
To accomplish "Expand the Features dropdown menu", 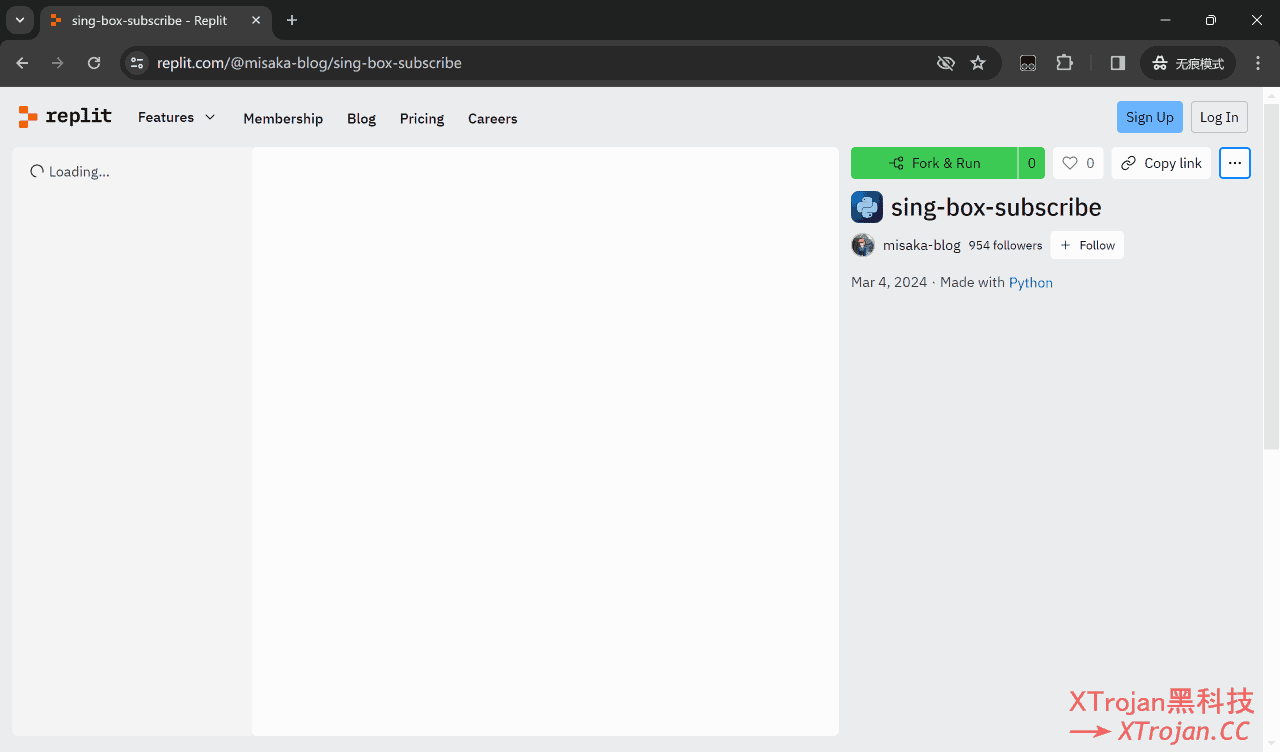I will click(x=177, y=117).
